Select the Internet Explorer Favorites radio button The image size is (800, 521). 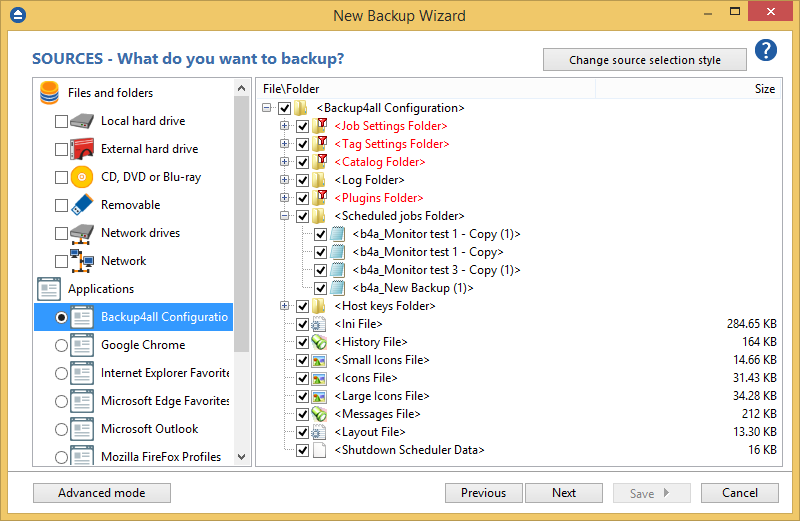[x=61, y=374]
